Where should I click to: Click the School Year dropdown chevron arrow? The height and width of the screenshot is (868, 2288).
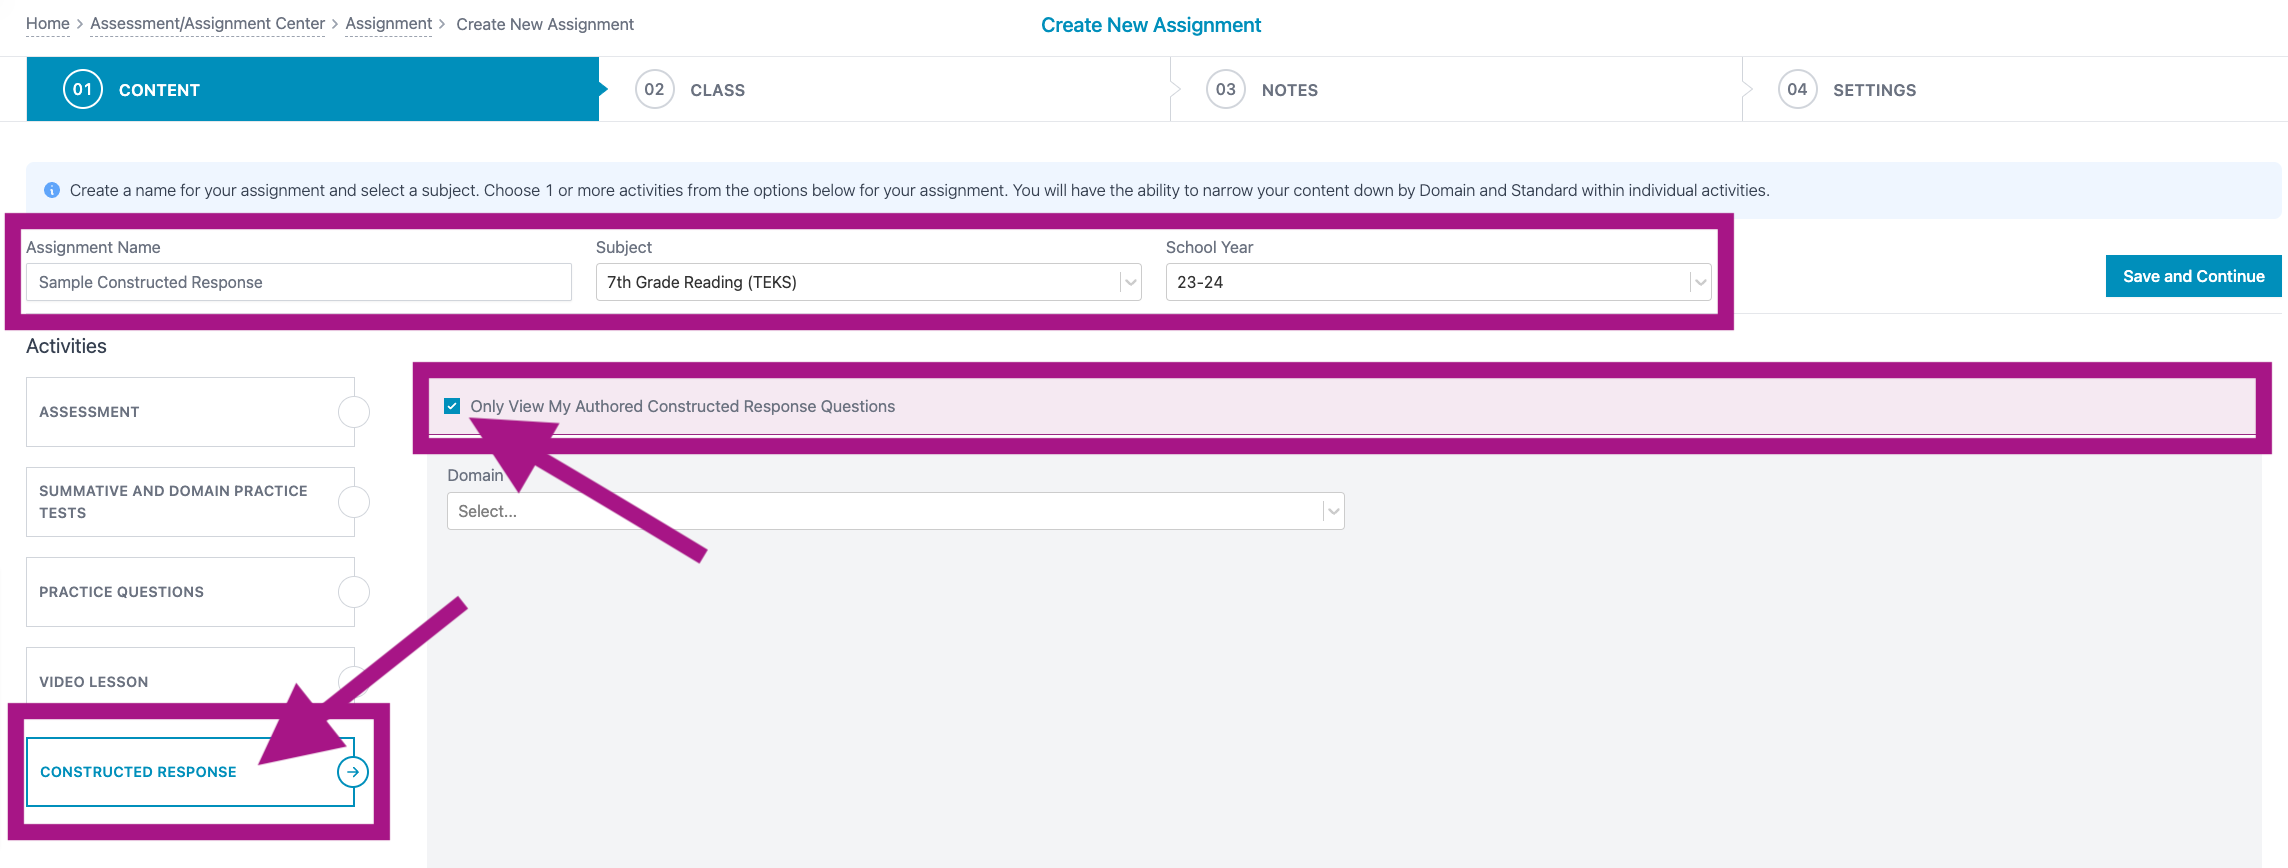click(1700, 282)
